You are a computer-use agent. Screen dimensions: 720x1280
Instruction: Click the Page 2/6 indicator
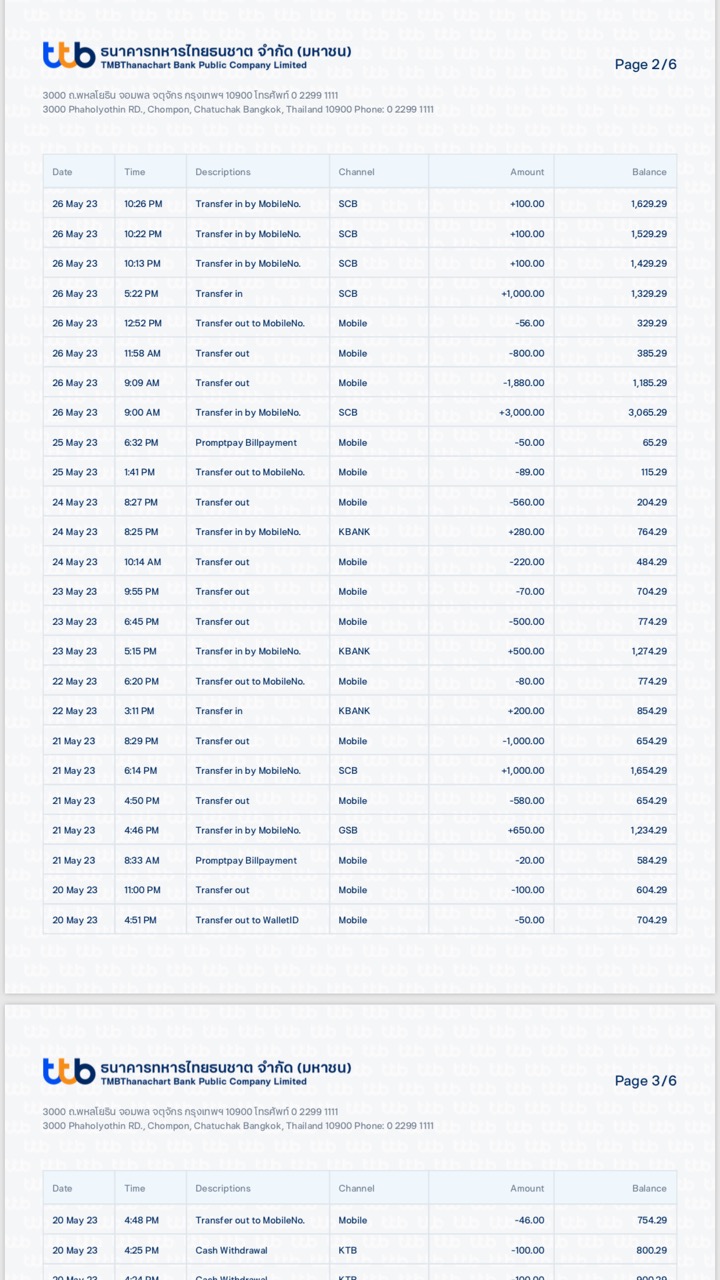pos(645,65)
